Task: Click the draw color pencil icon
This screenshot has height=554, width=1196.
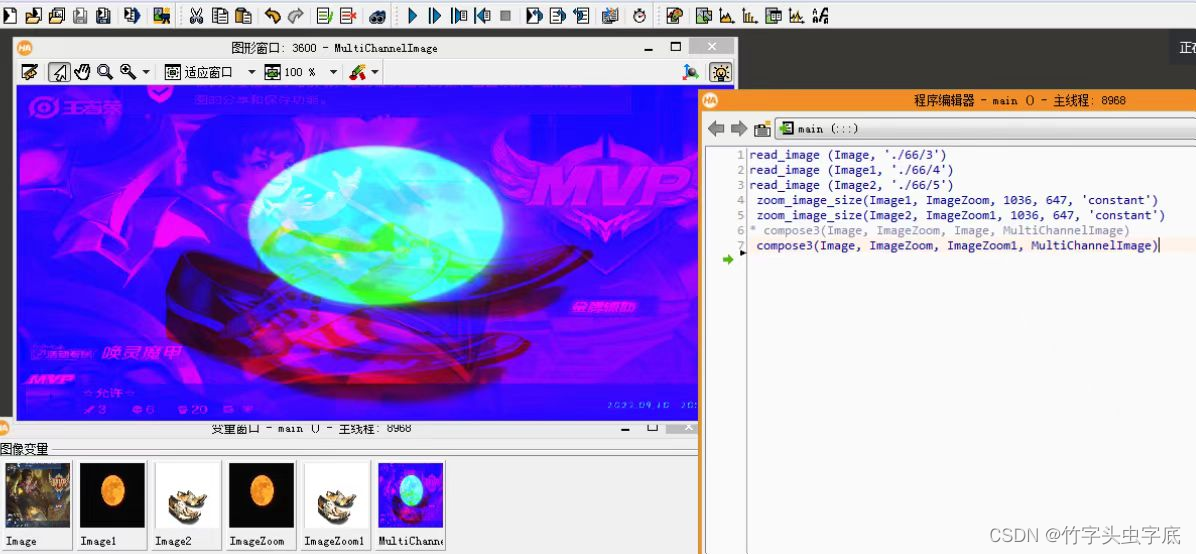Action: (357, 72)
